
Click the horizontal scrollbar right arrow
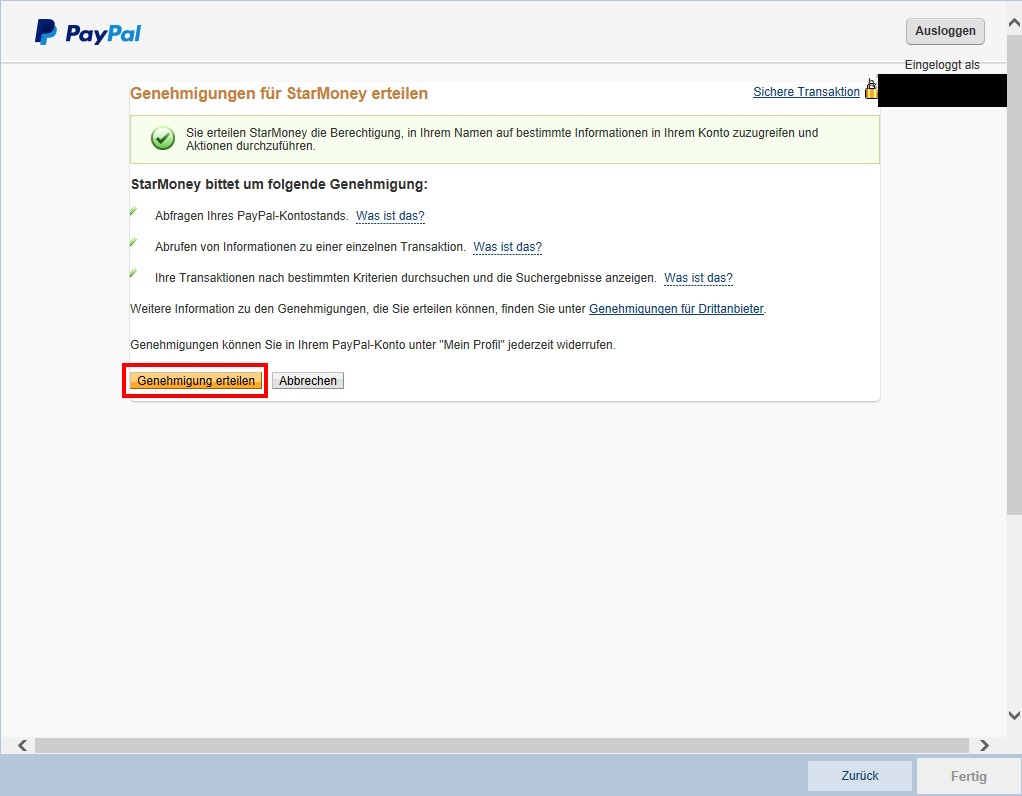(984, 745)
